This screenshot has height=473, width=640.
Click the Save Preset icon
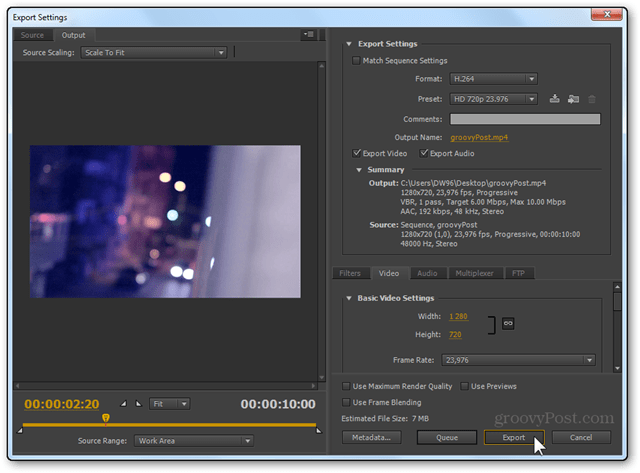pyautogui.click(x=554, y=99)
